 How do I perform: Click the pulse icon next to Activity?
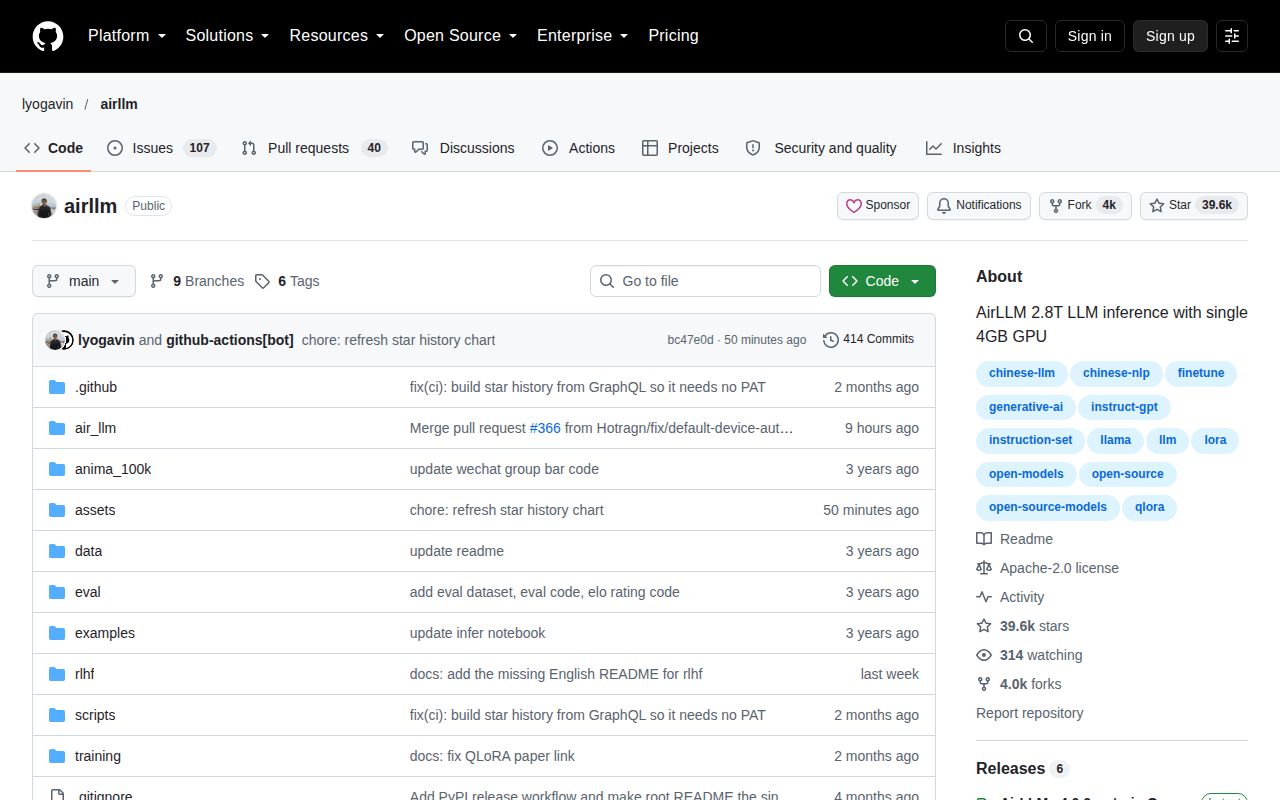[x=984, y=597]
